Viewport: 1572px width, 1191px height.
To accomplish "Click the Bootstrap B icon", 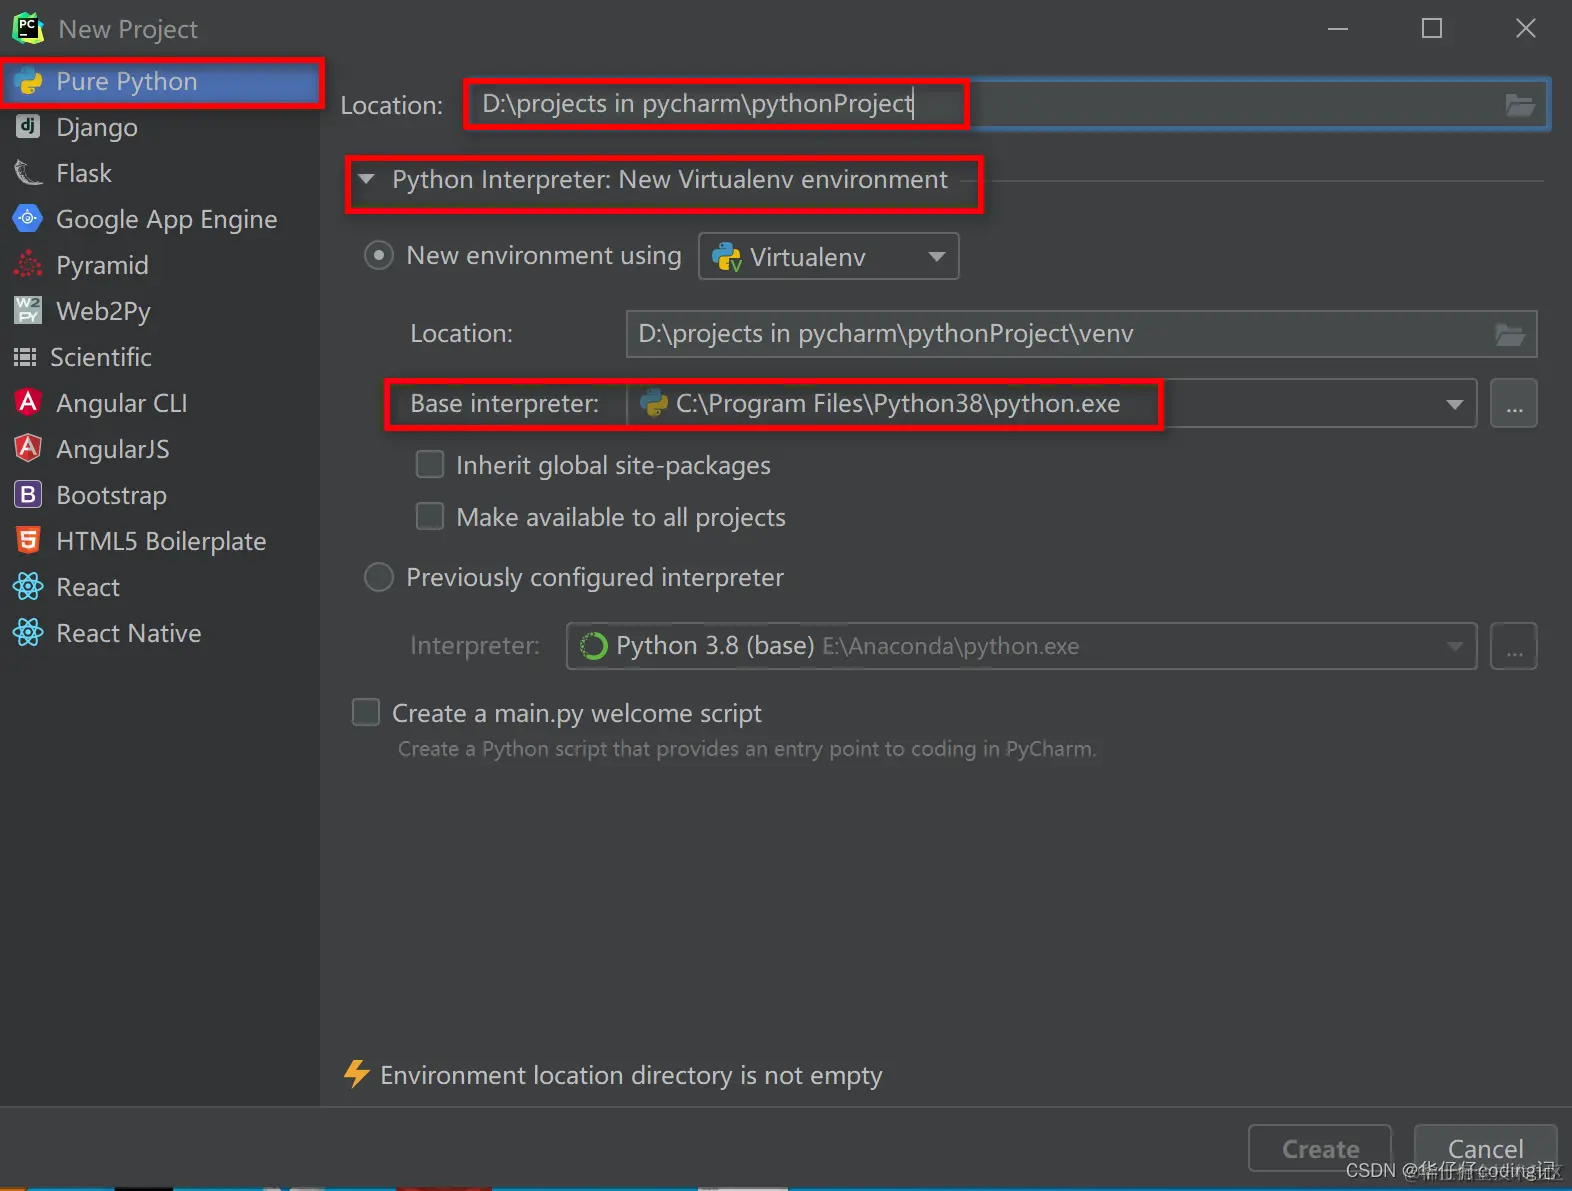I will [28, 494].
